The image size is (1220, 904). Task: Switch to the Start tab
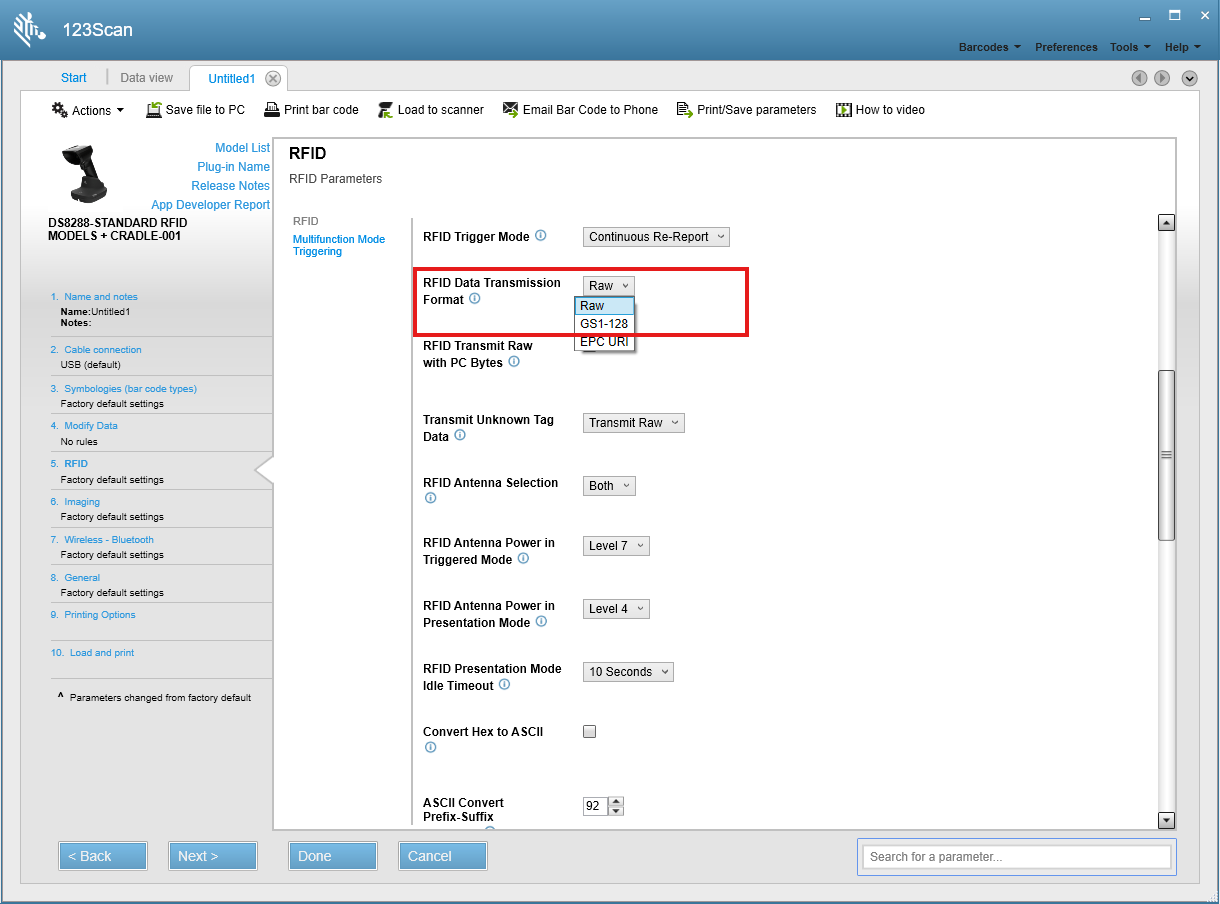74,78
